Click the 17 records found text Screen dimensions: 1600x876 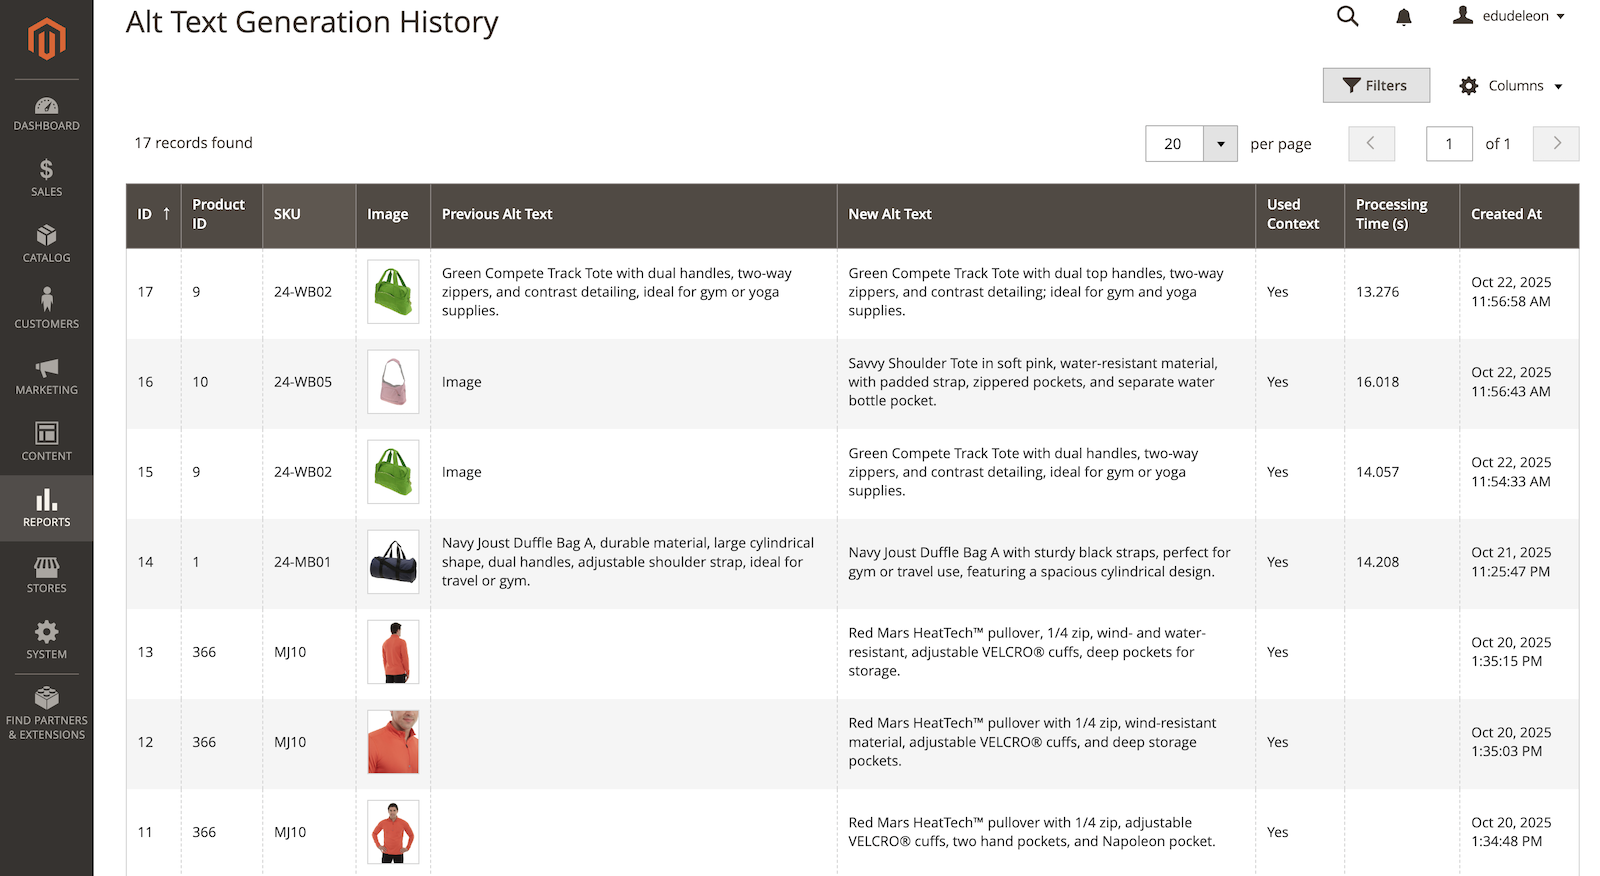click(x=194, y=143)
